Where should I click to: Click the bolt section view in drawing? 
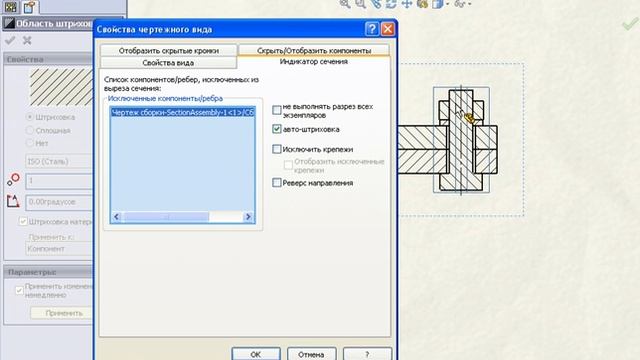[461, 140]
